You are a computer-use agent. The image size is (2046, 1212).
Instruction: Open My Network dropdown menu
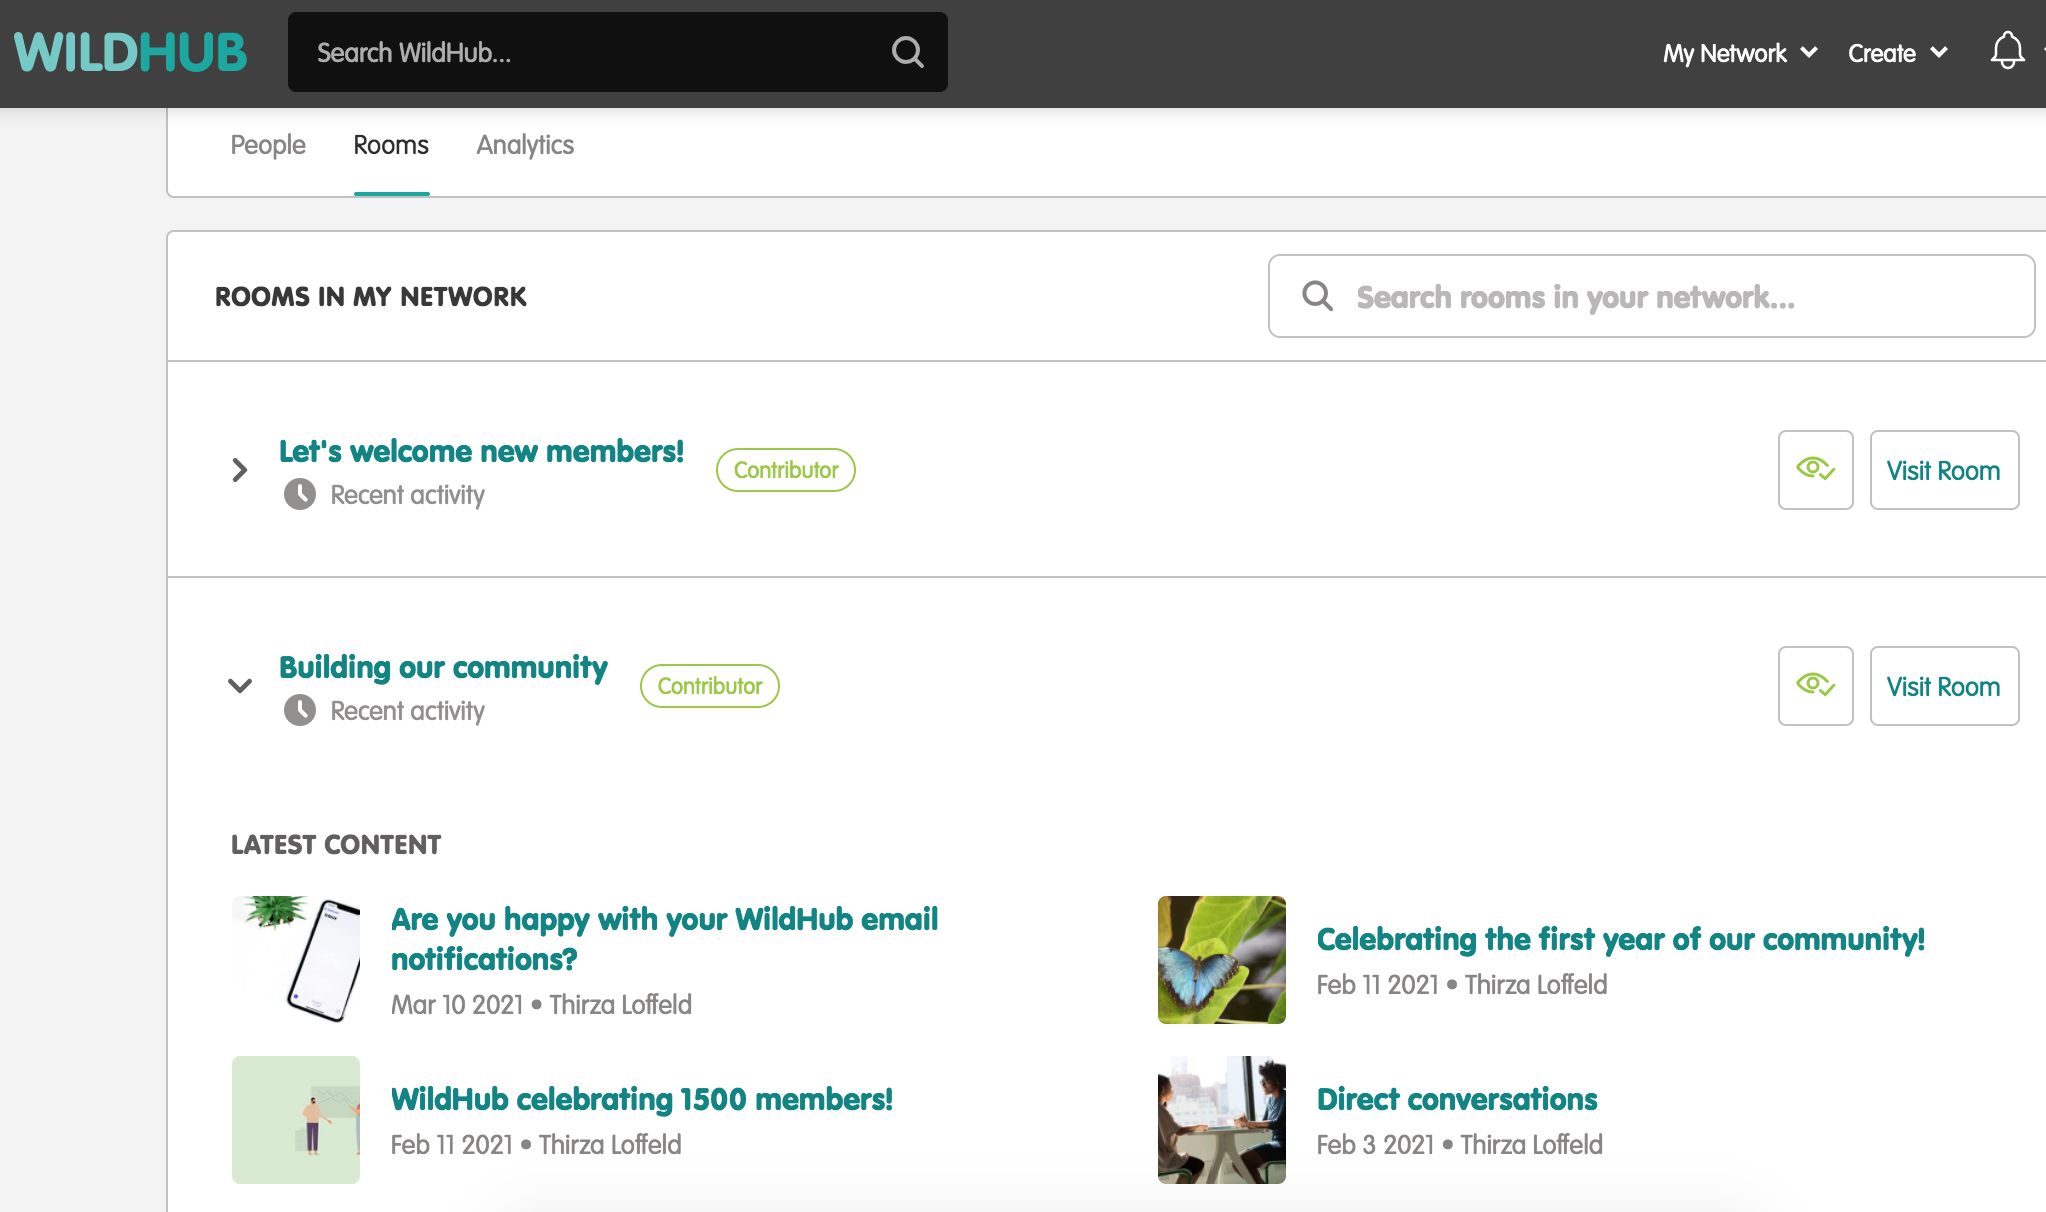1739,53
